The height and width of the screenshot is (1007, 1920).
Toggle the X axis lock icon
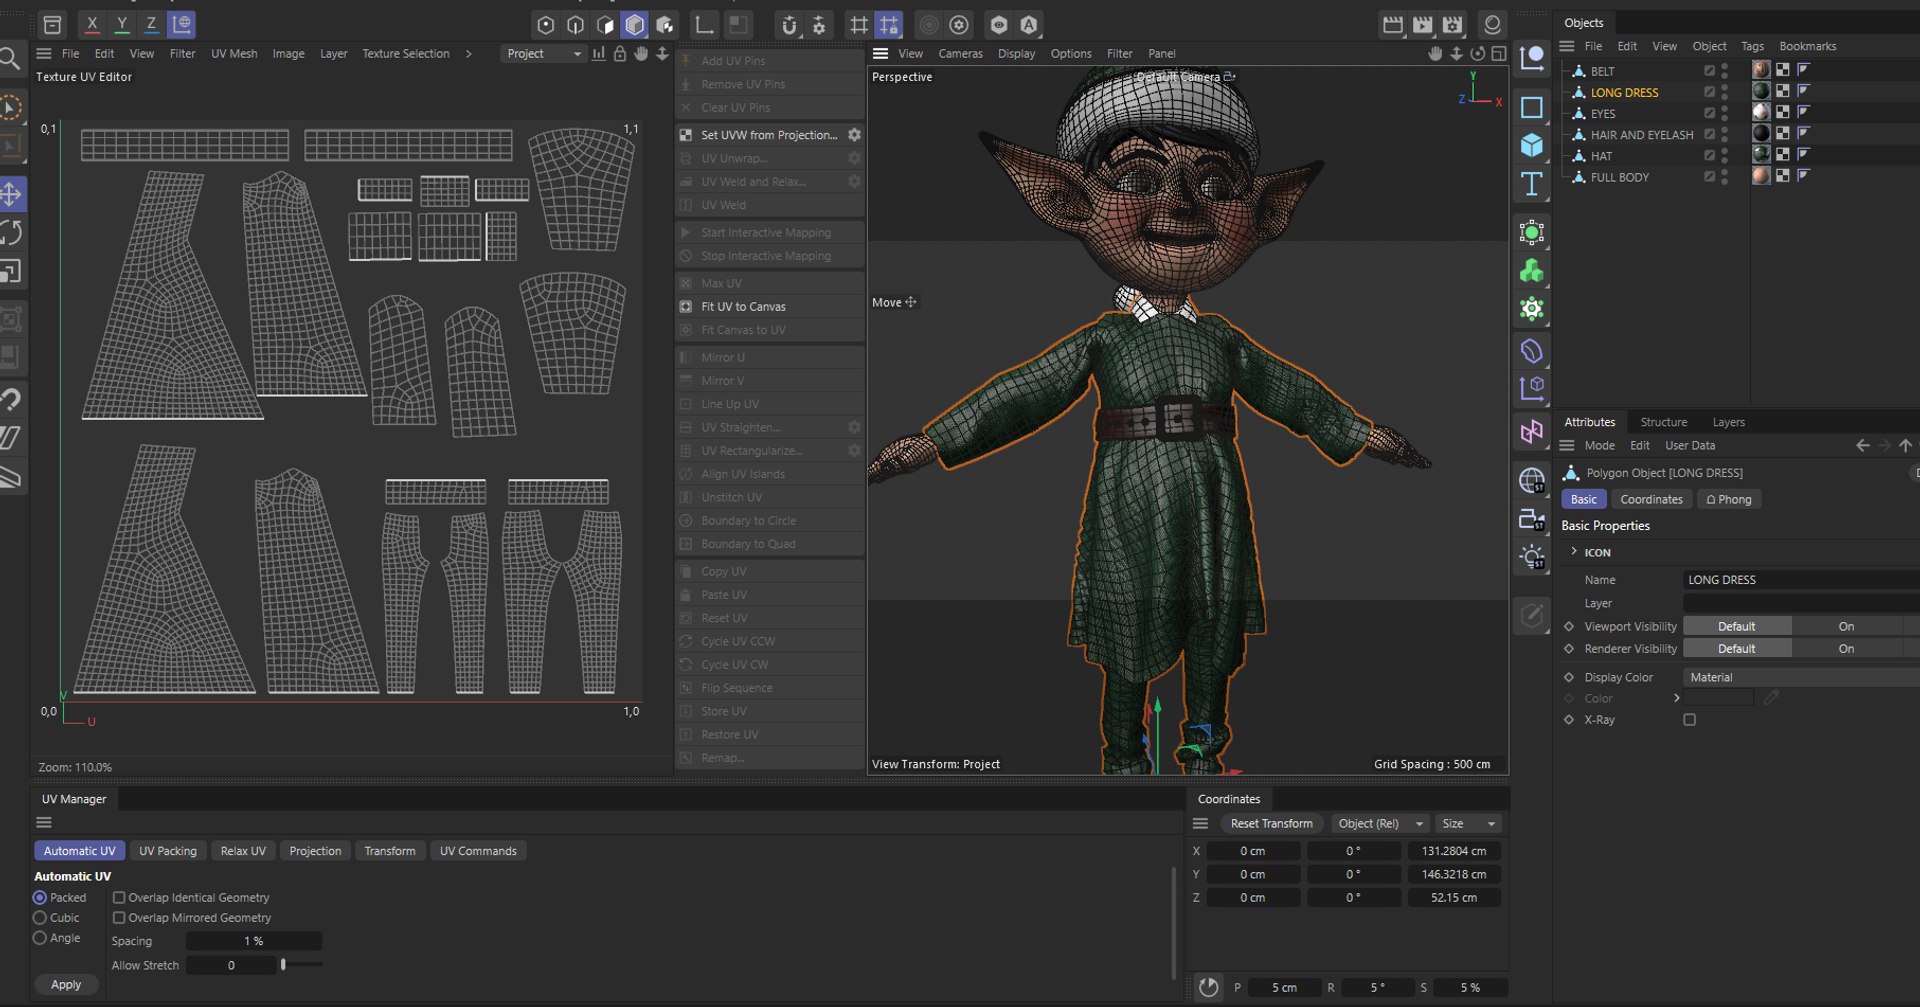pos(92,24)
